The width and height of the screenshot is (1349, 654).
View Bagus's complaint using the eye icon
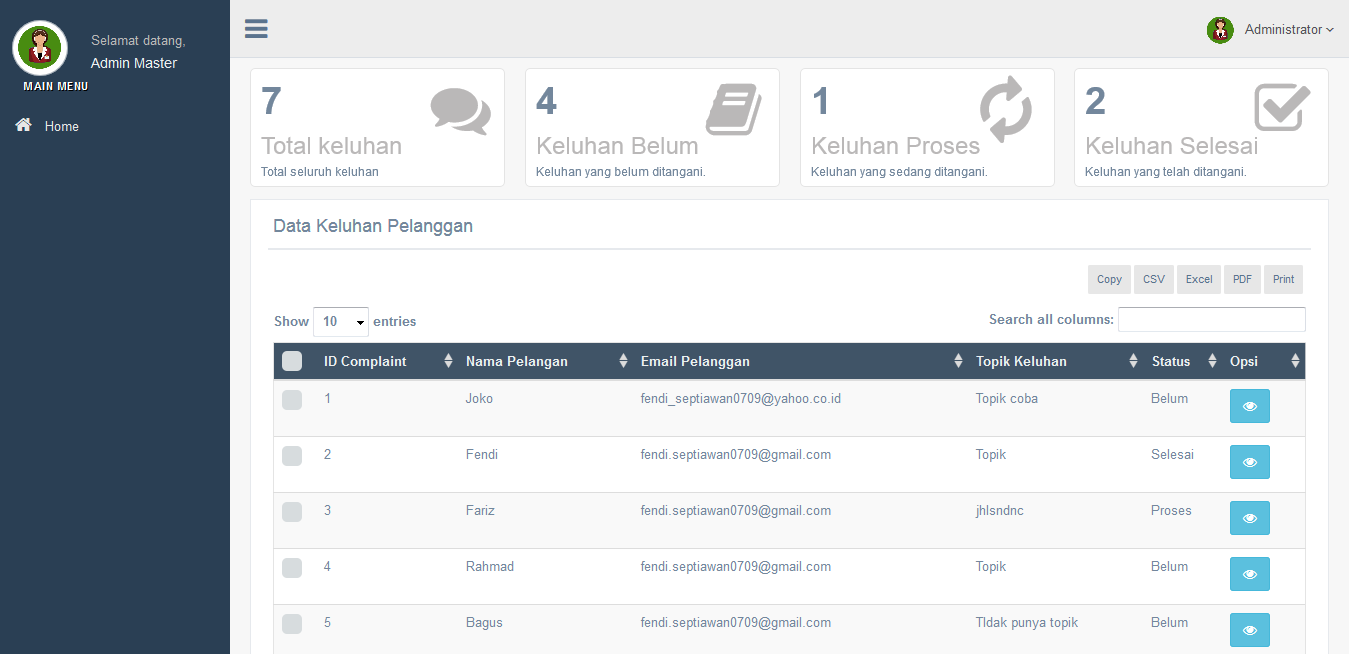(x=1249, y=630)
